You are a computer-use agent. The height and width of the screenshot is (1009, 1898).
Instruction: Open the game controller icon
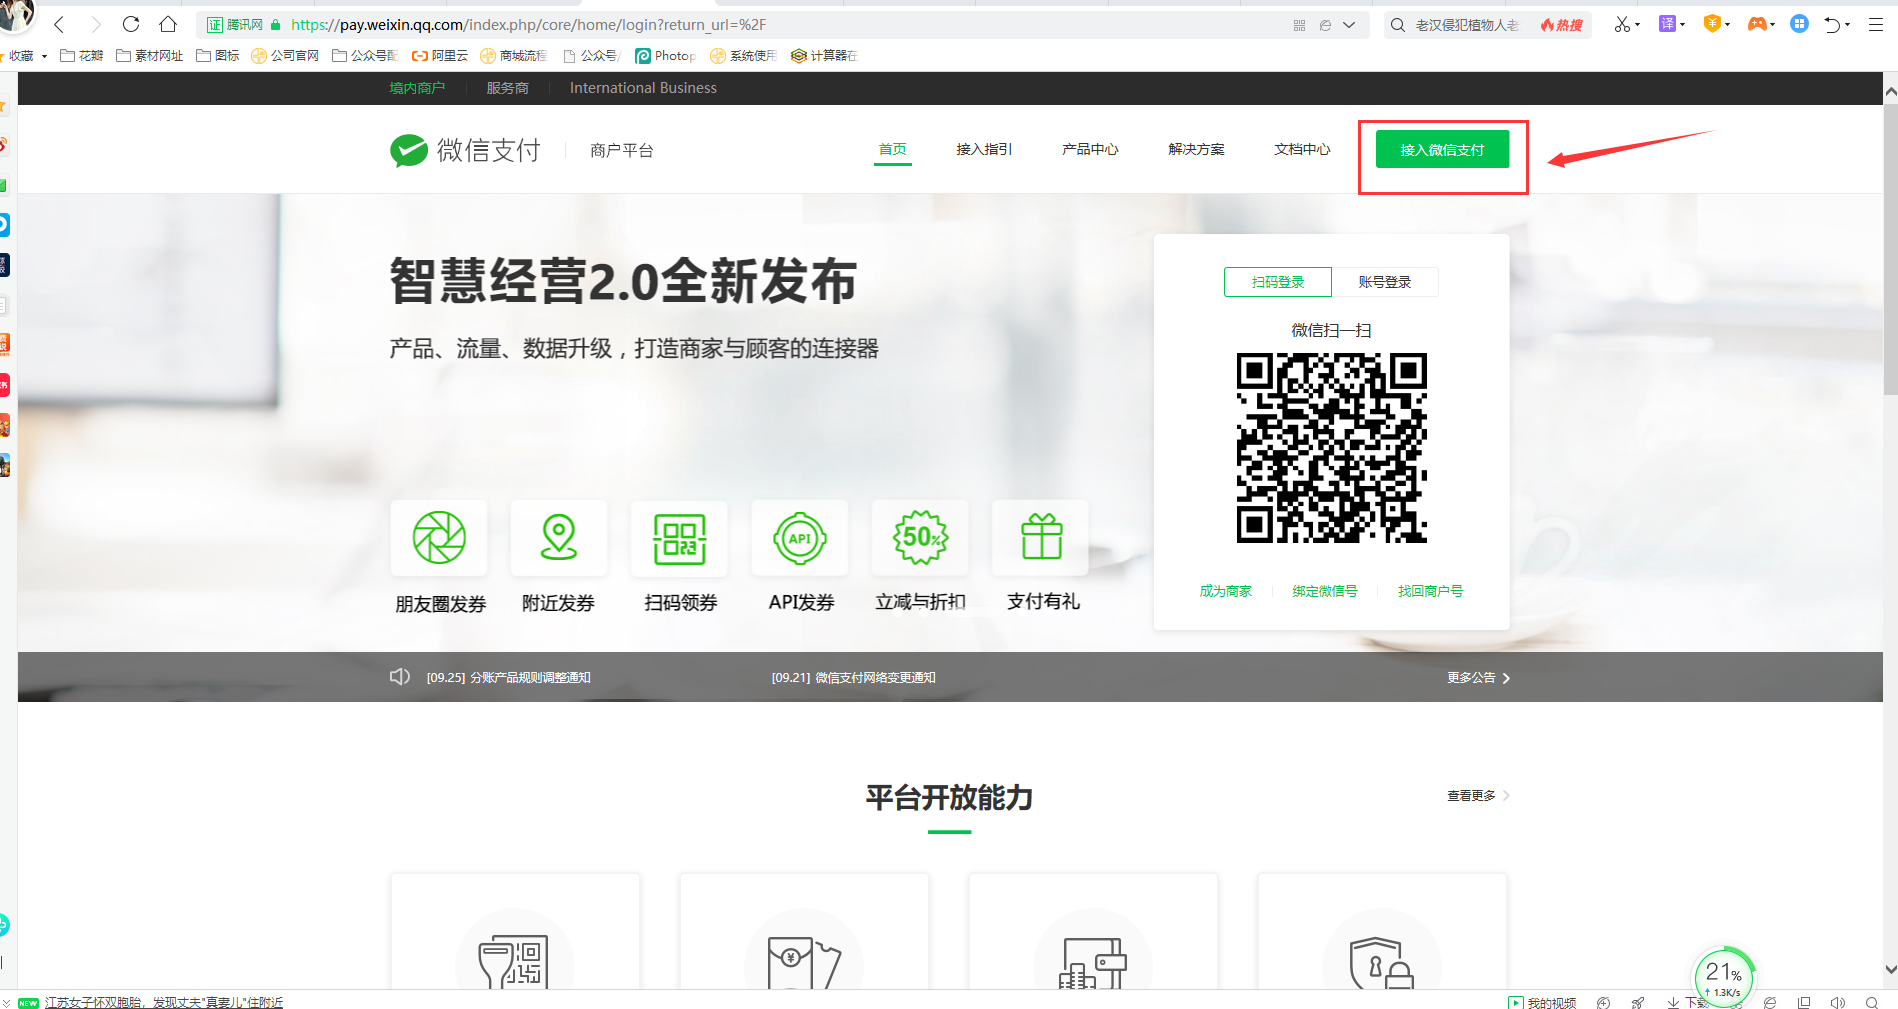click(1756, 24)
